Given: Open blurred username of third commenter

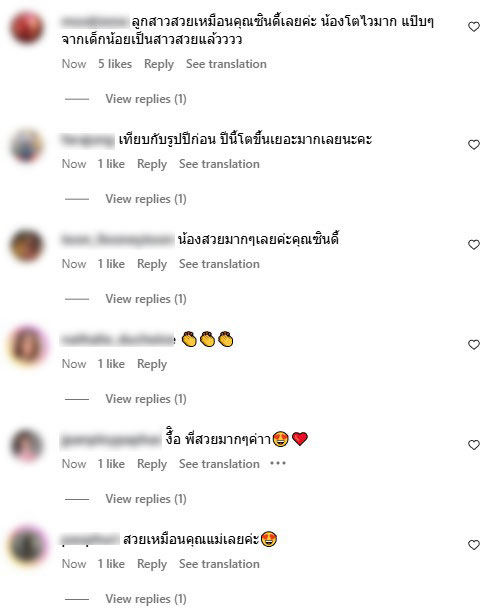Looking at the screenshot, I should click(x=117, y=239).
